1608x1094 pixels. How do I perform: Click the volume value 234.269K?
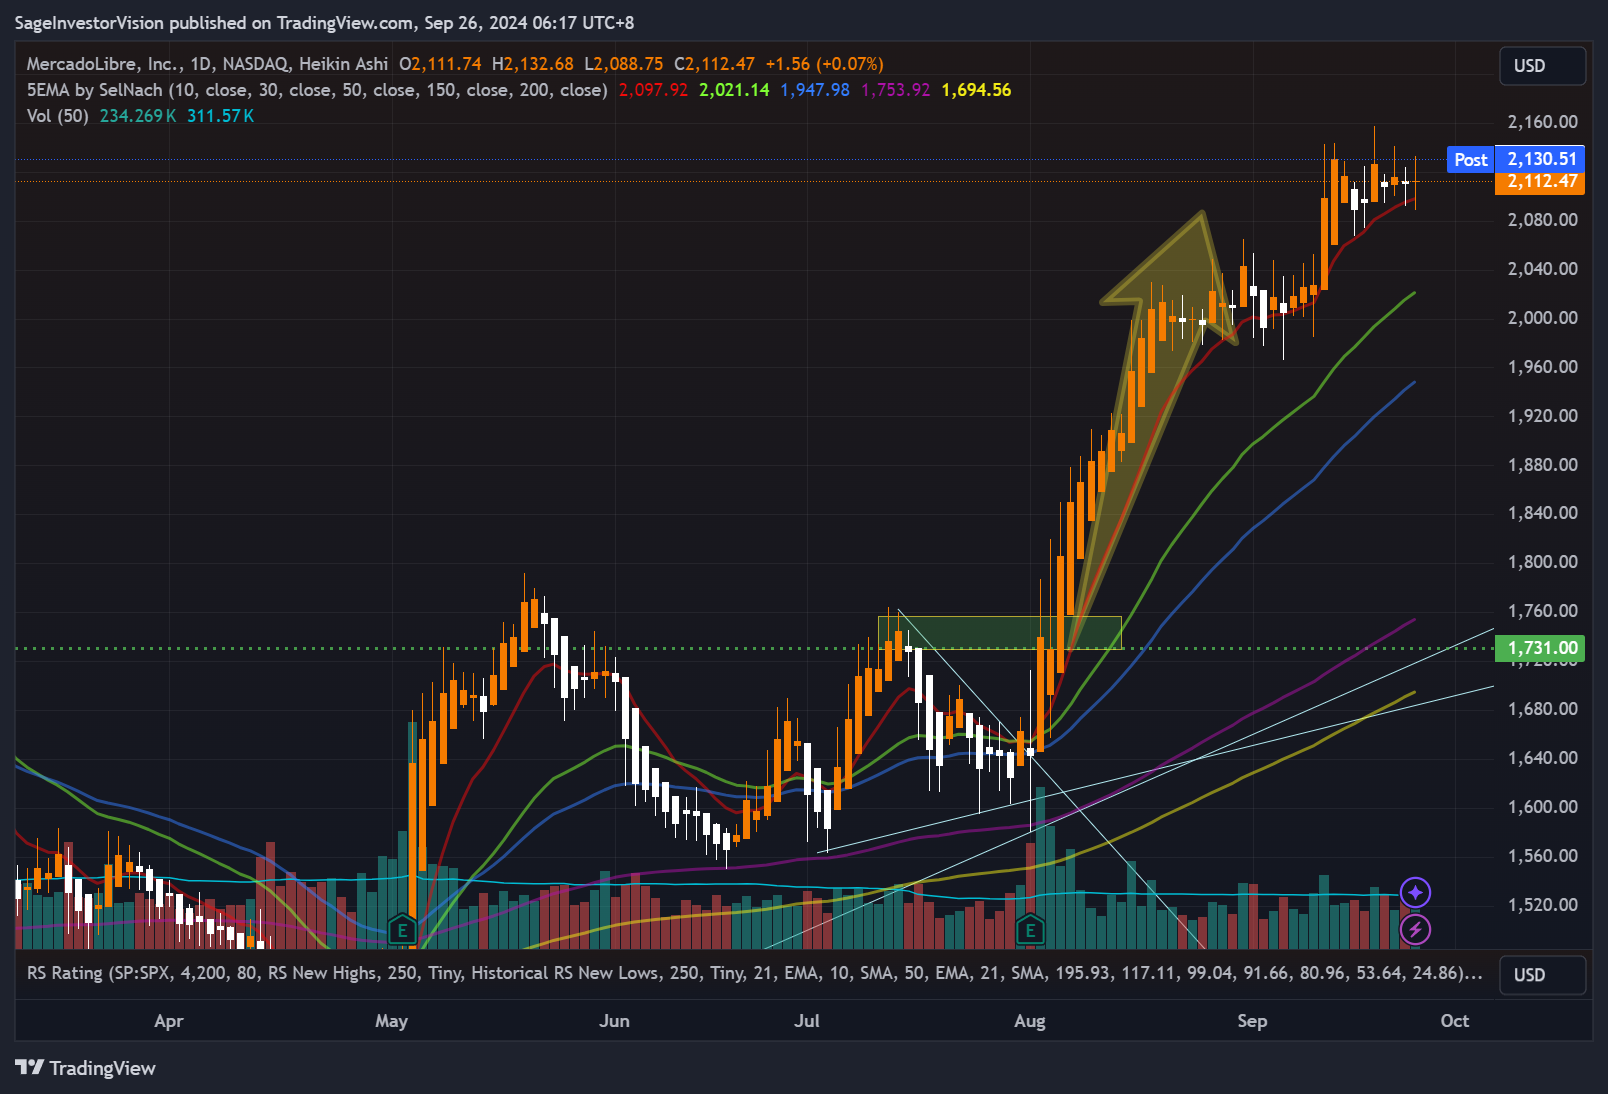coord(138,116)
